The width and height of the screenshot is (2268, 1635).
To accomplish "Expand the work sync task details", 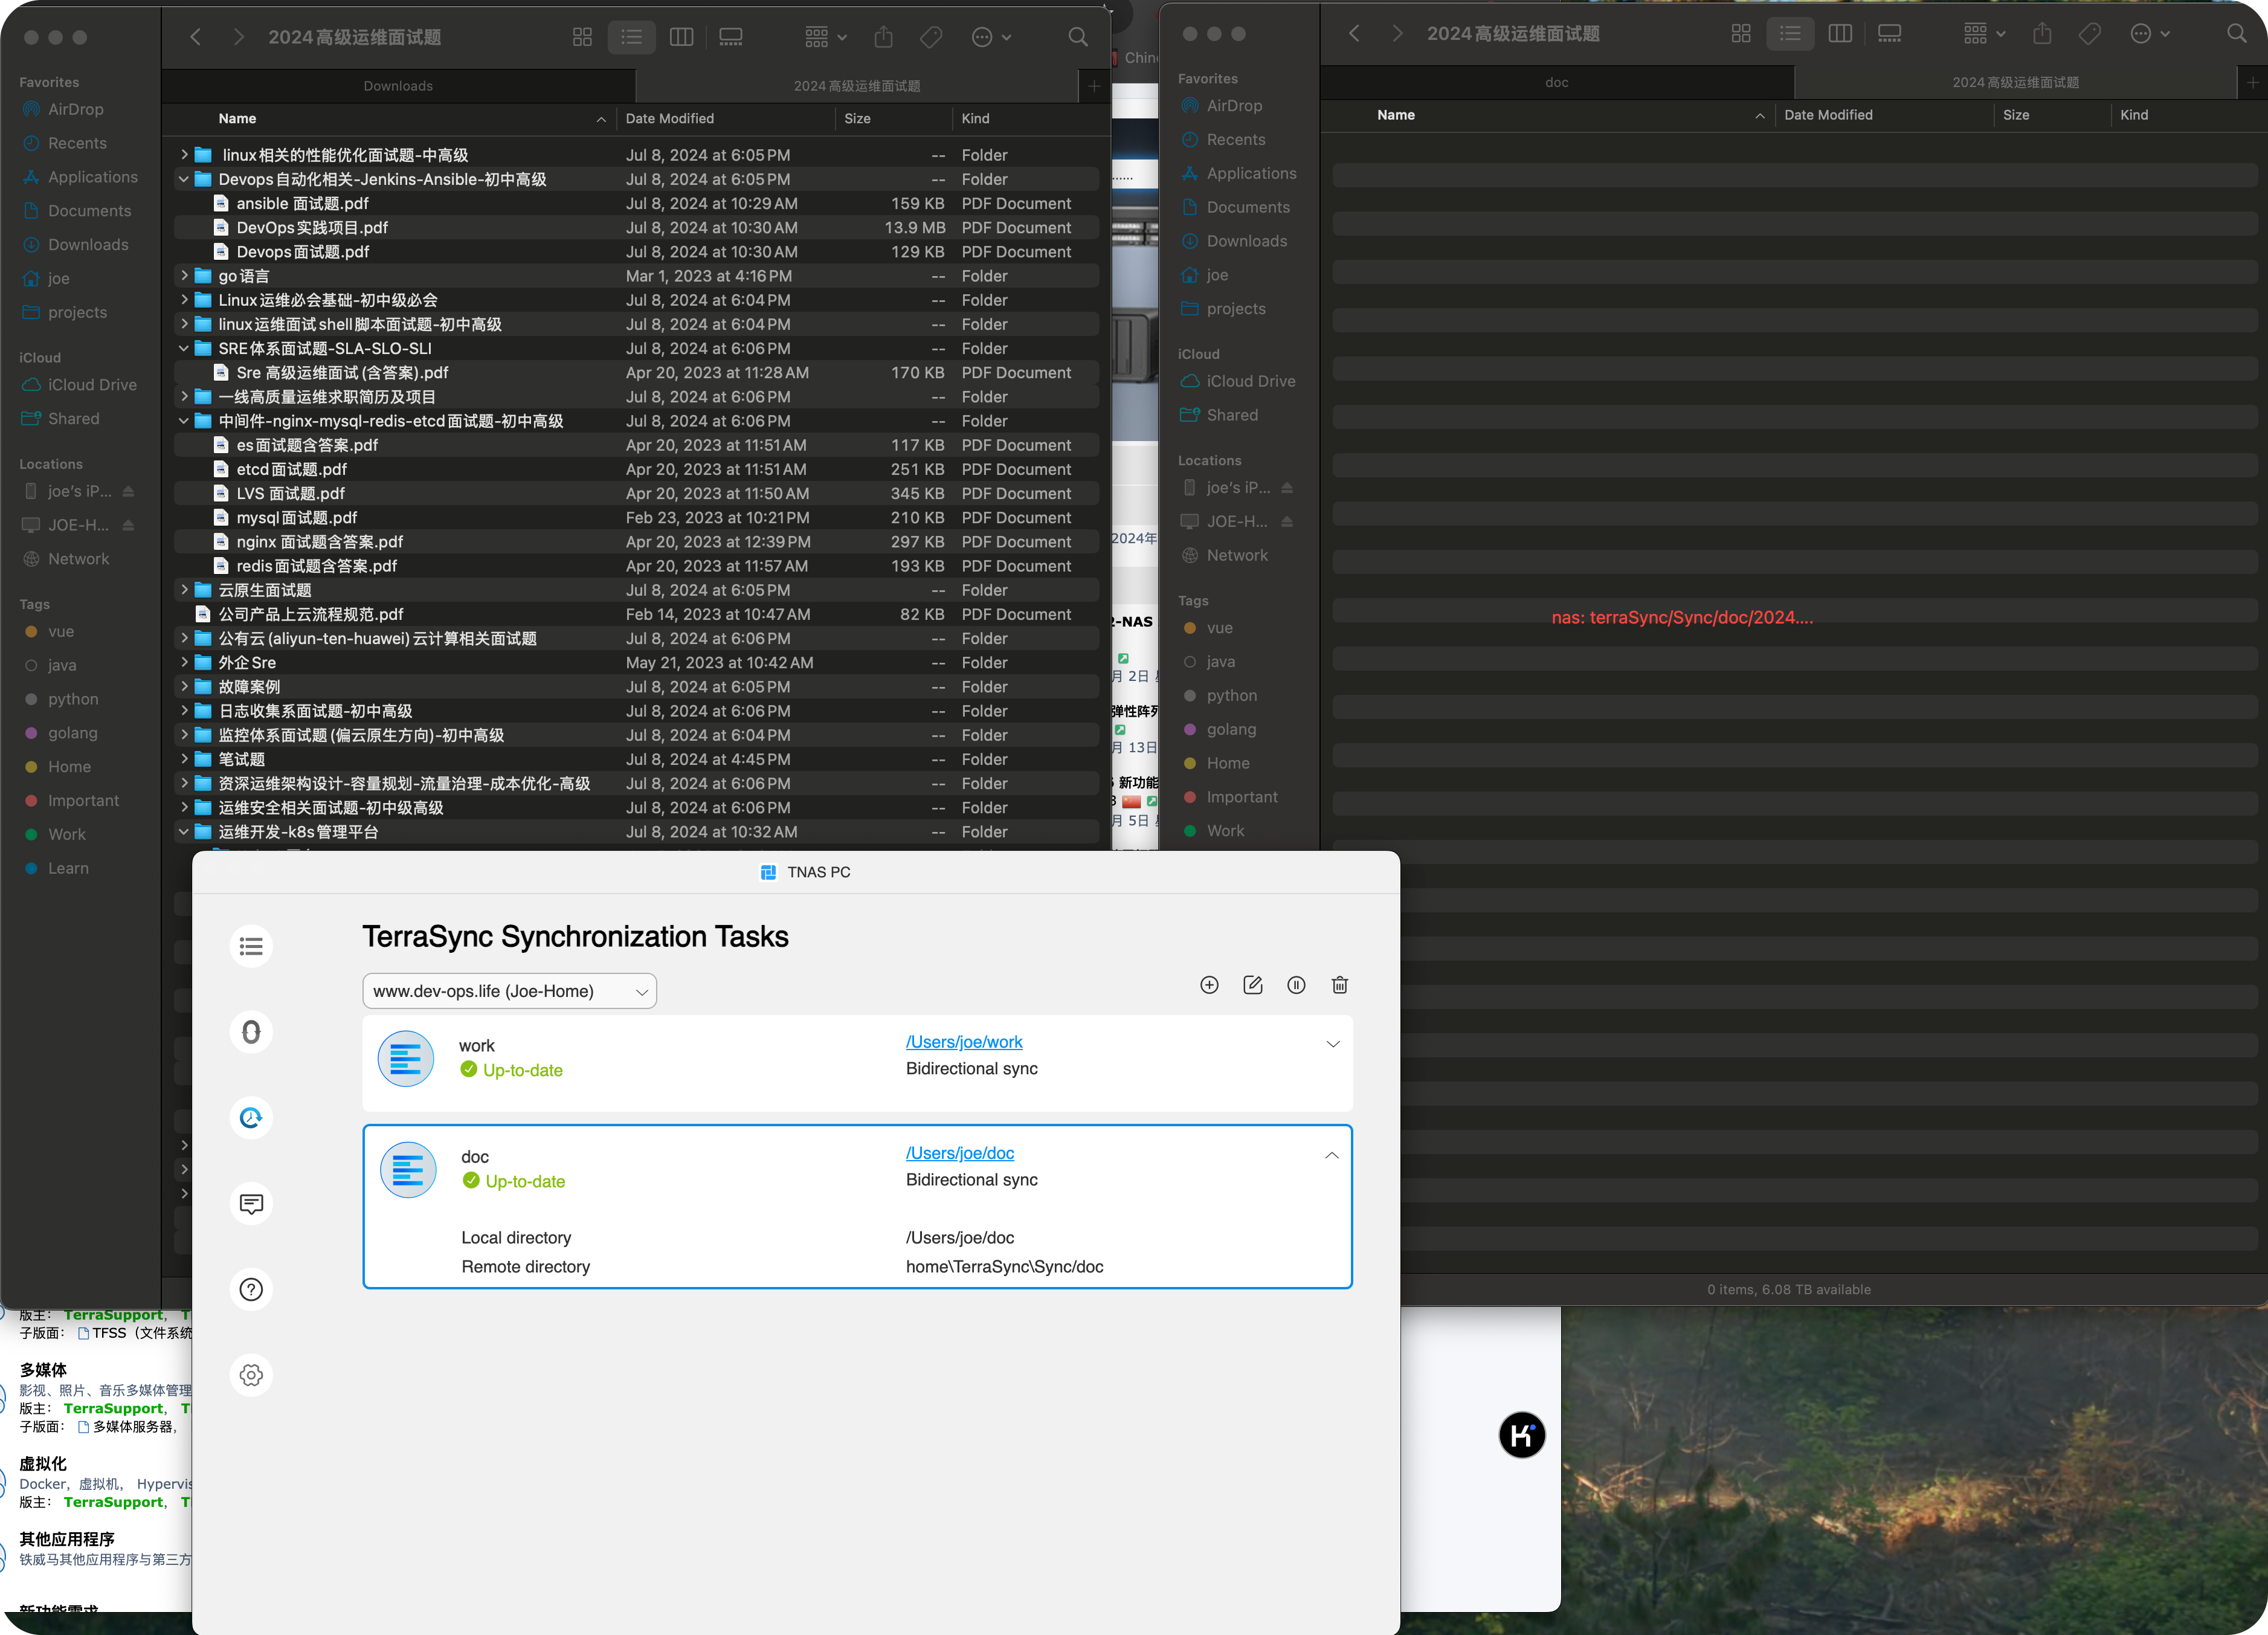I will pos(1332,1043).
